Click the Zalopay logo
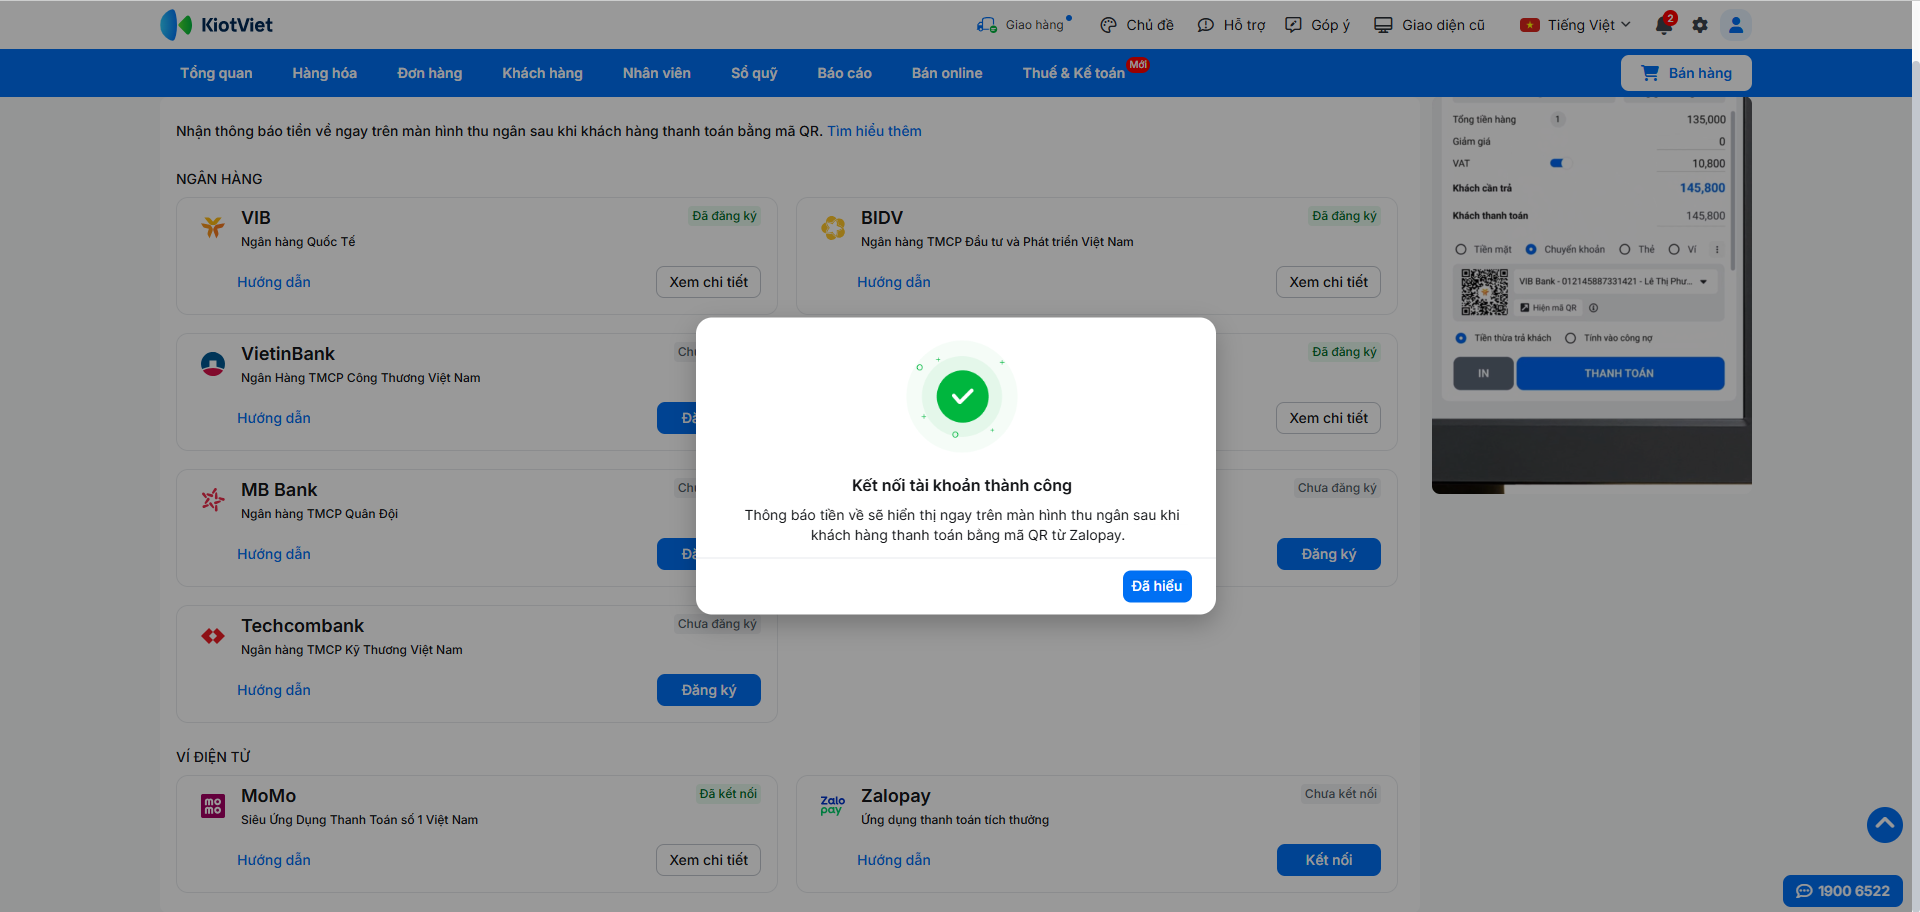This screenshot has width=1920, height=912. pyautogui.click(x=833, y=805)
